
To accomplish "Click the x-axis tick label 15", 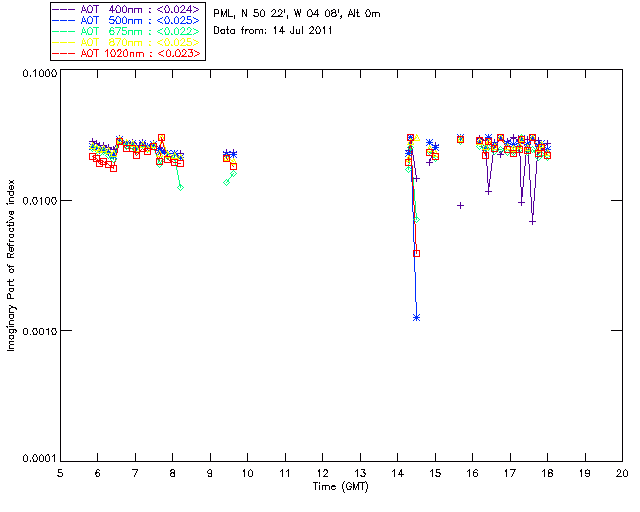I will (435, 473).
